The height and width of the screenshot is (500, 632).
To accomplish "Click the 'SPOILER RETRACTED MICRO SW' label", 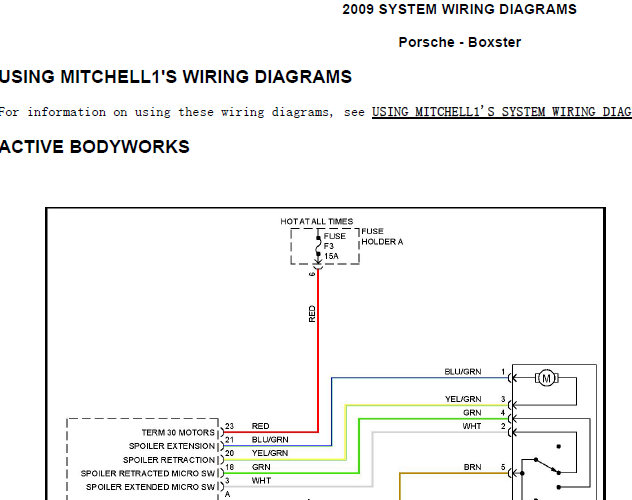I will [x=148, y=473].
